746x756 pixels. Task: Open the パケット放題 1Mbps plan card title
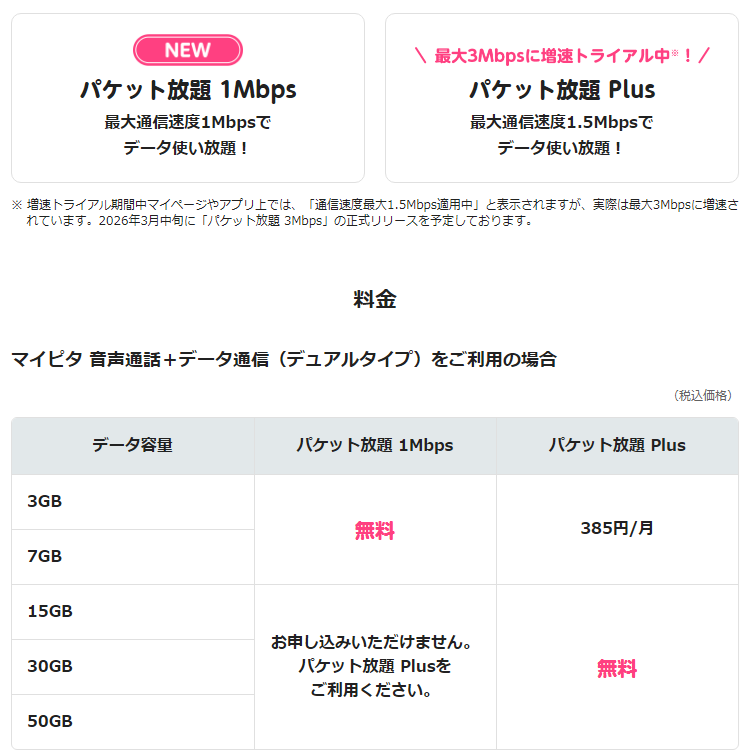coord(188,90)
